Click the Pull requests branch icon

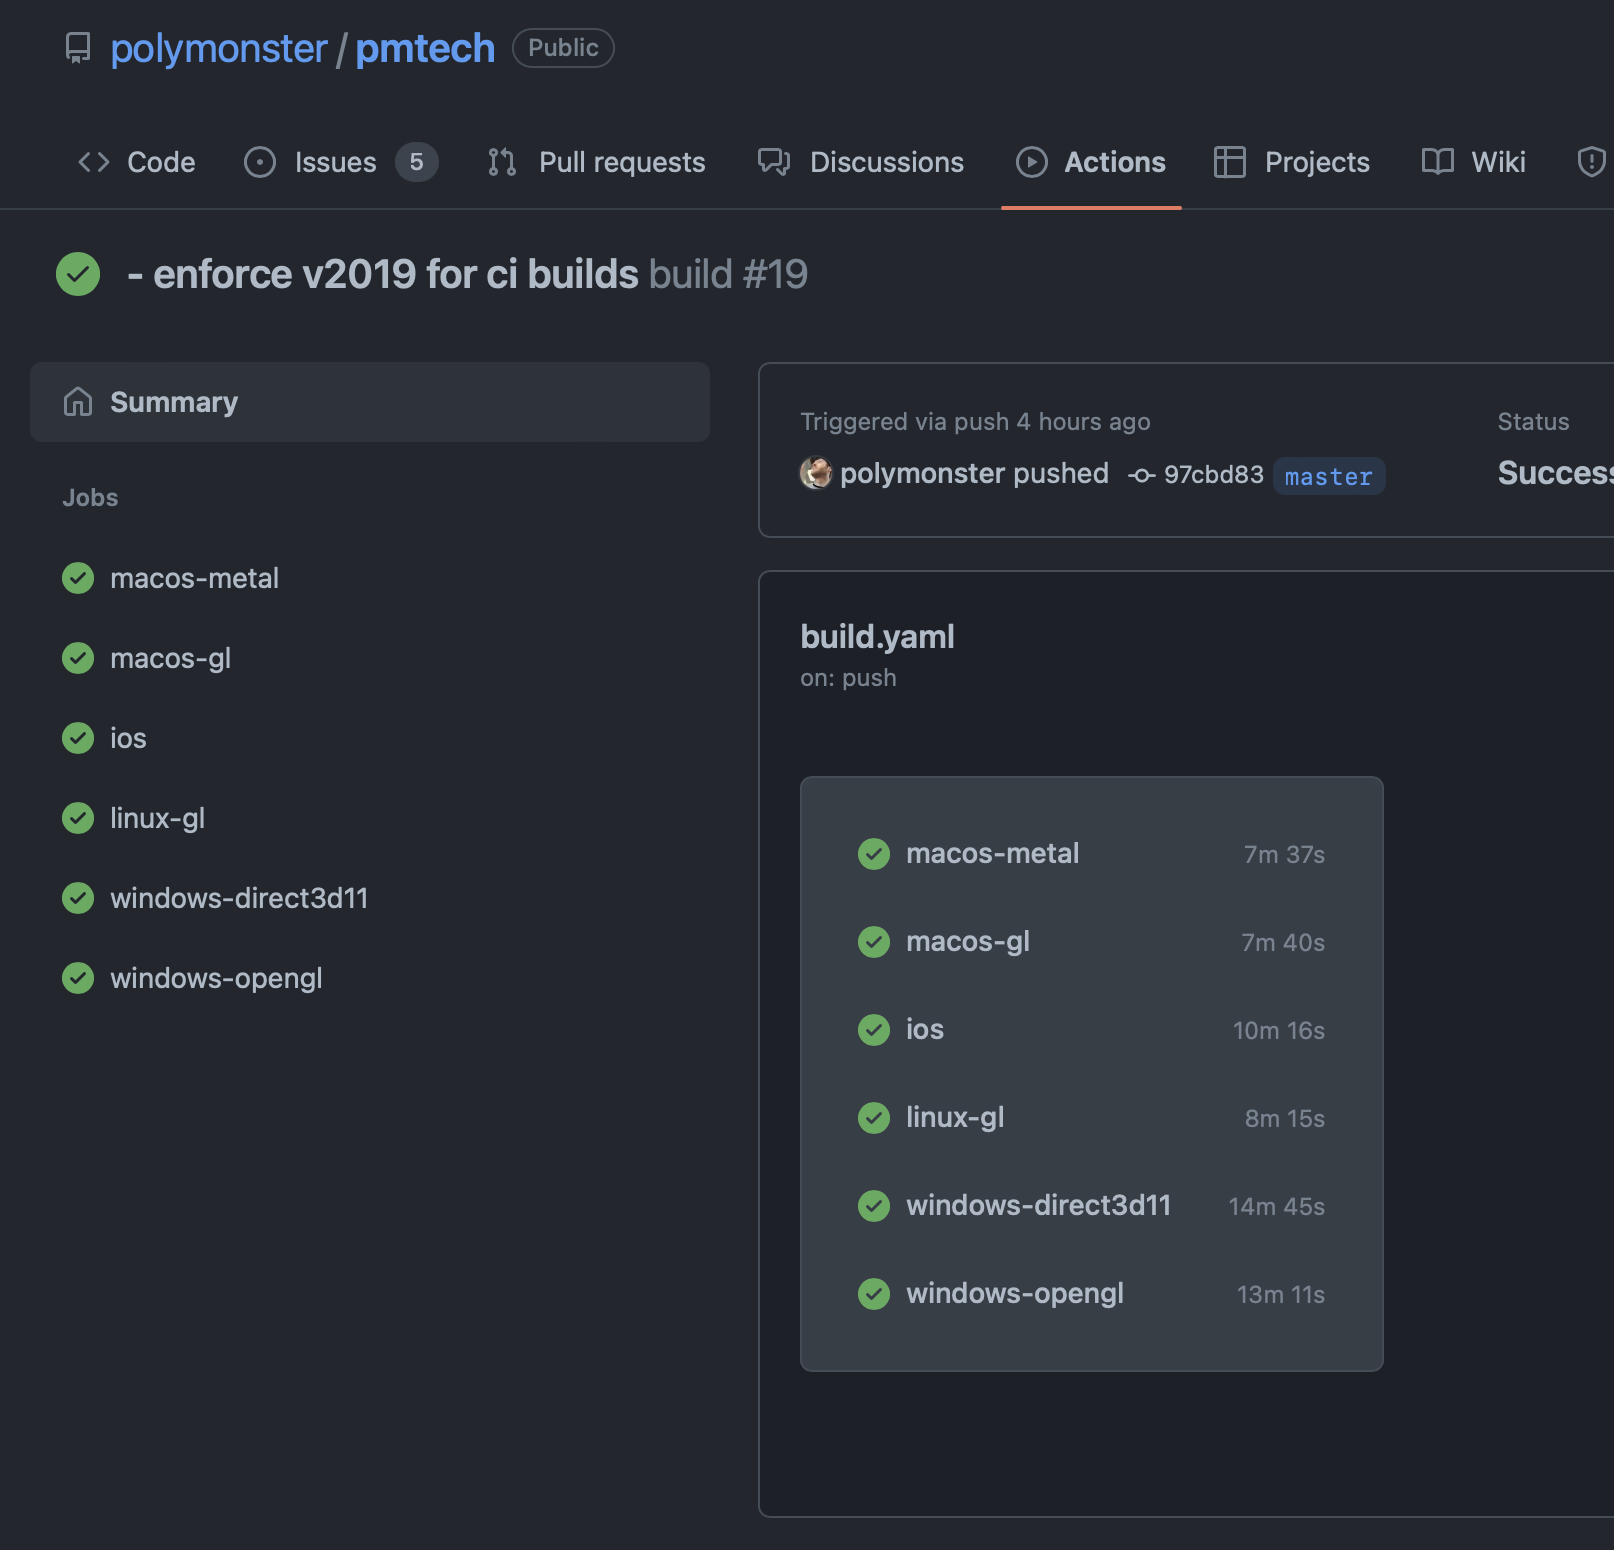[x=502, y=162]
